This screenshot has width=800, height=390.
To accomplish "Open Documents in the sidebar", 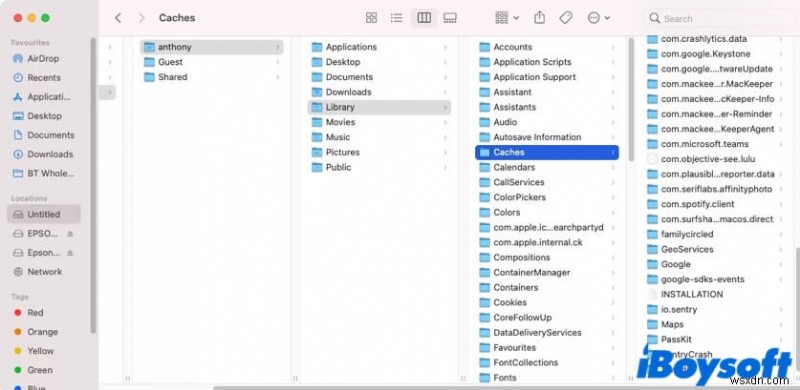I will click(43, 135).
